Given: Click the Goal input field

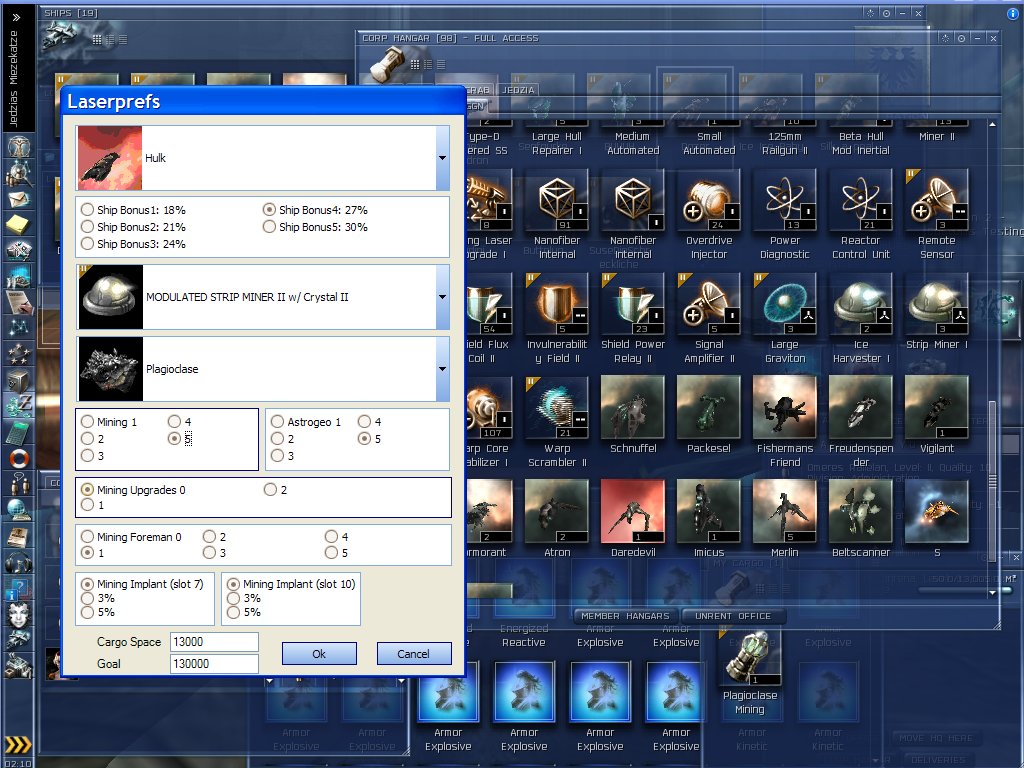Looking at the screenshot, I should (214, 664).
